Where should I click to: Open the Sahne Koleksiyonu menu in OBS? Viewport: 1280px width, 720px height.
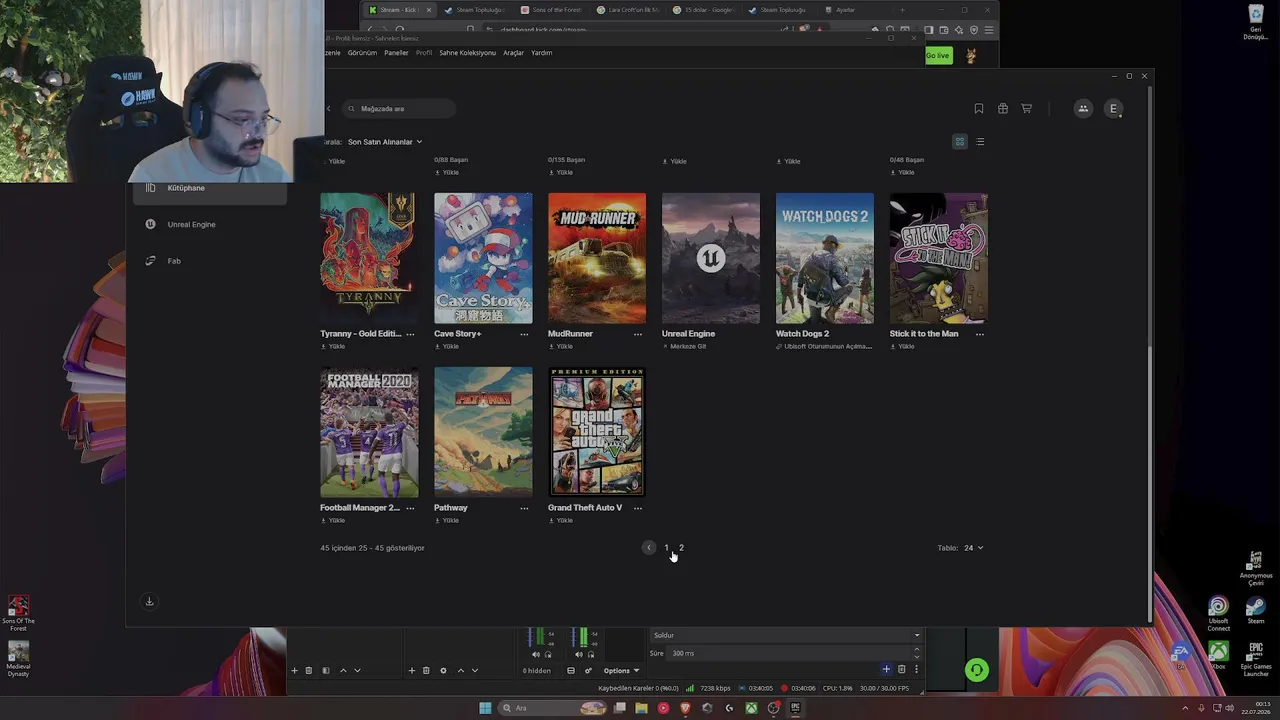[467, 53]
